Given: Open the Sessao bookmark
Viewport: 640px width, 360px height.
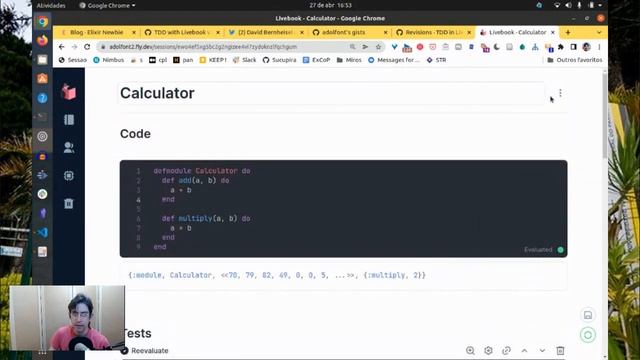Looking at the screenshot, I should coord(73,60).
